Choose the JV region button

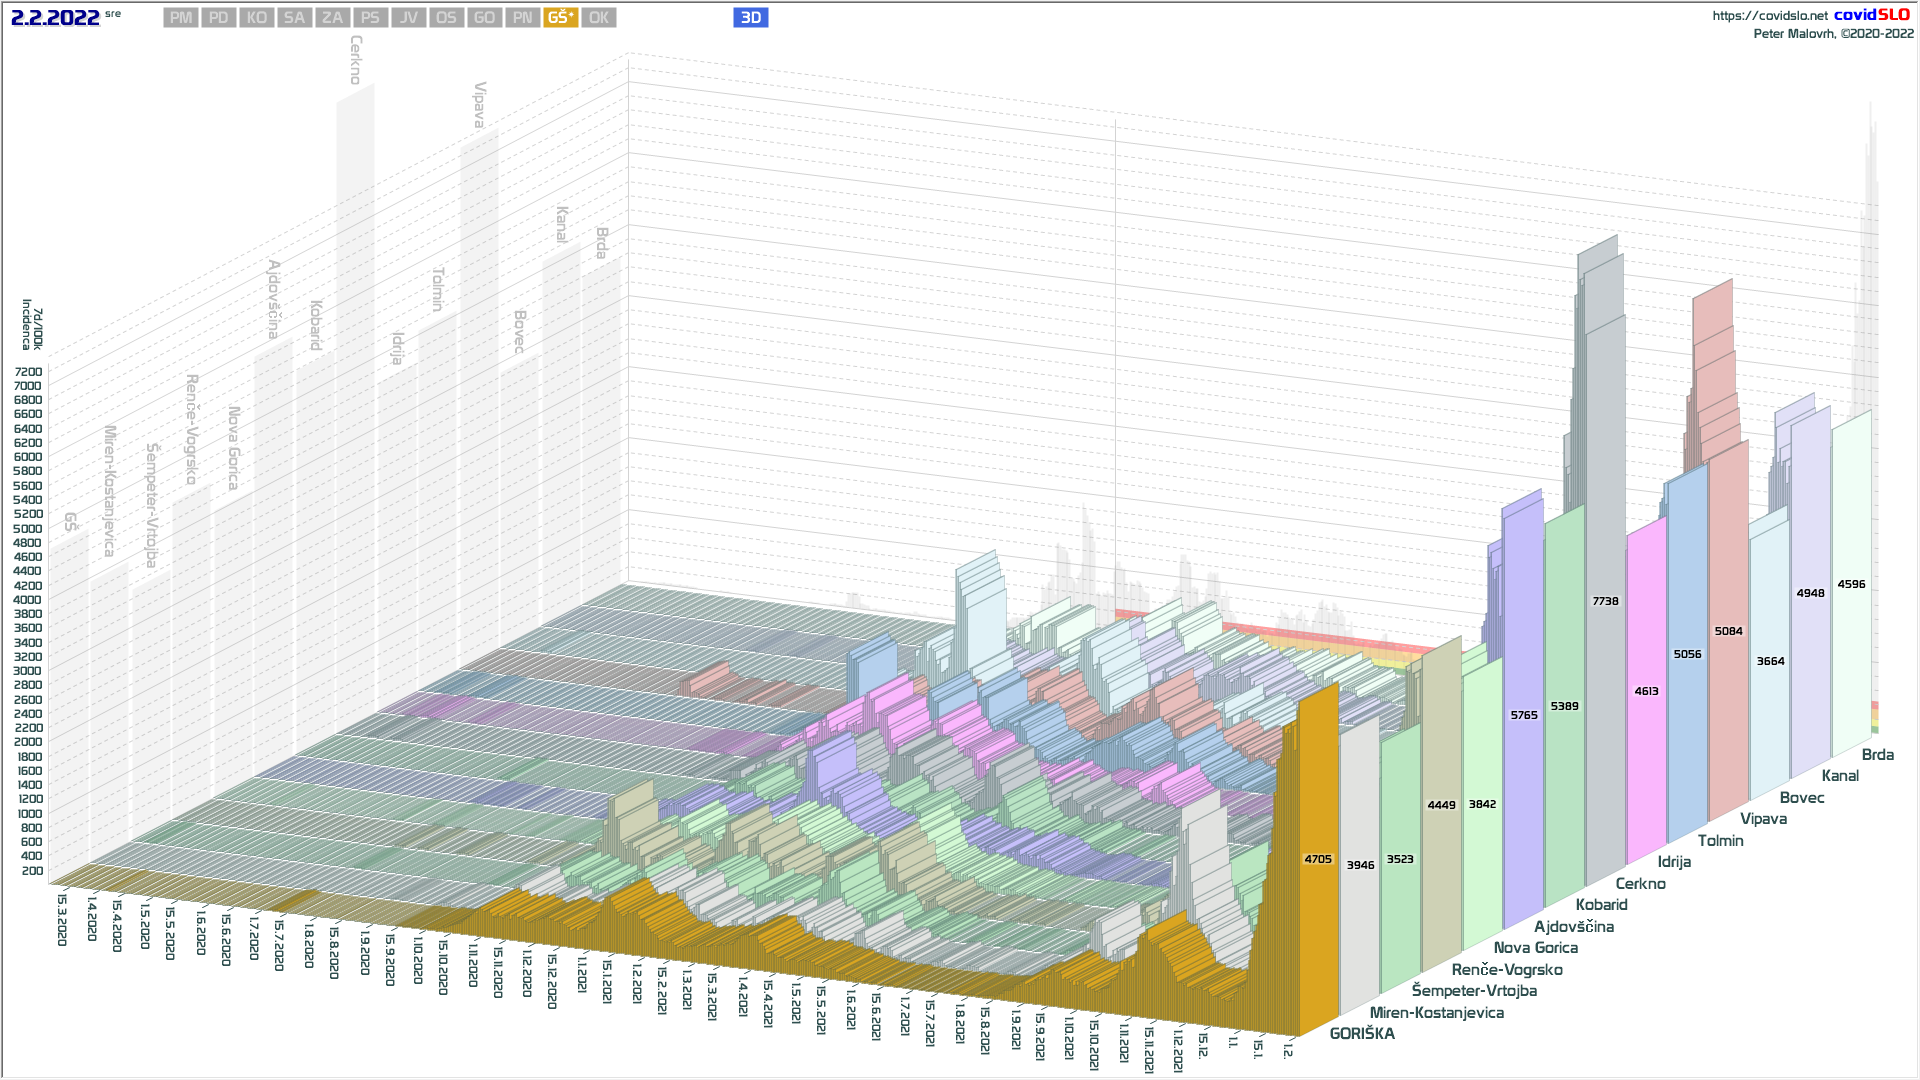[408, 18]
